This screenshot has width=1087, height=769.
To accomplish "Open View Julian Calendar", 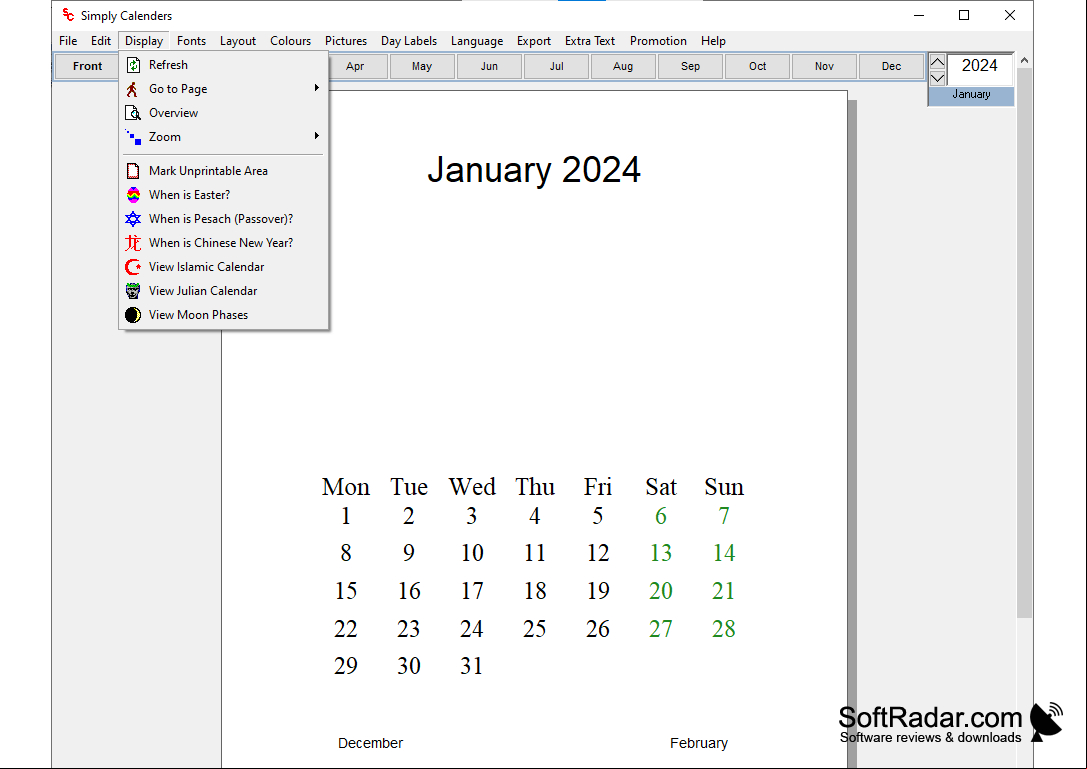I will point(223,291).
